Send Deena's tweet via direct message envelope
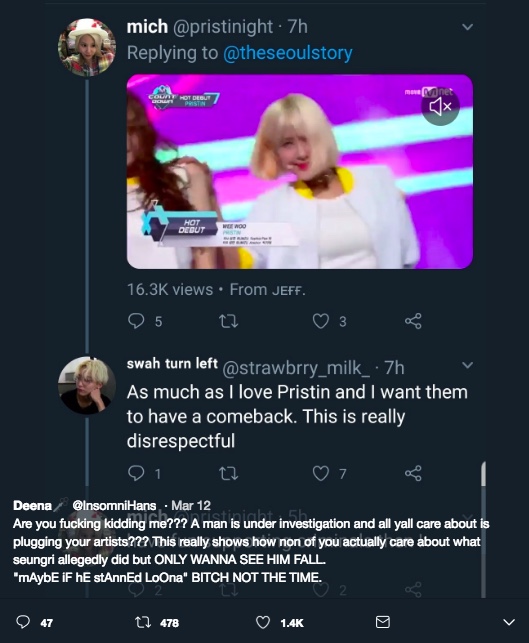 [x=383, y=622]
